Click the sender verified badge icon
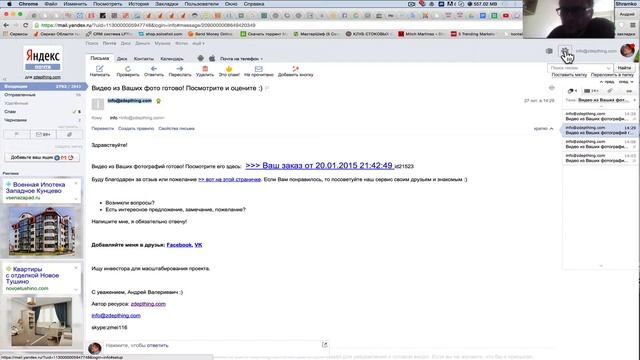 tap(158, 101)
